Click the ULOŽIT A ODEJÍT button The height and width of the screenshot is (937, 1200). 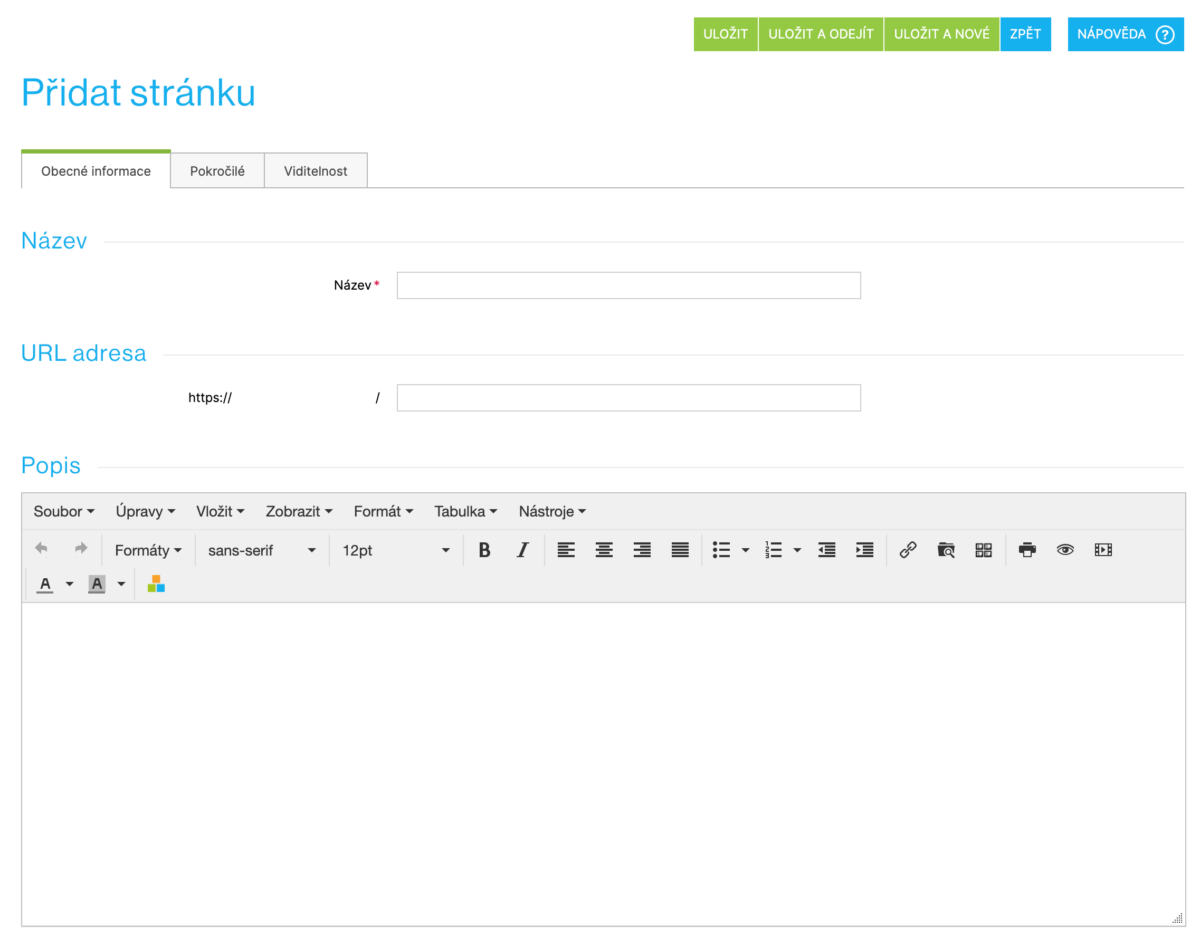(821, 34)
